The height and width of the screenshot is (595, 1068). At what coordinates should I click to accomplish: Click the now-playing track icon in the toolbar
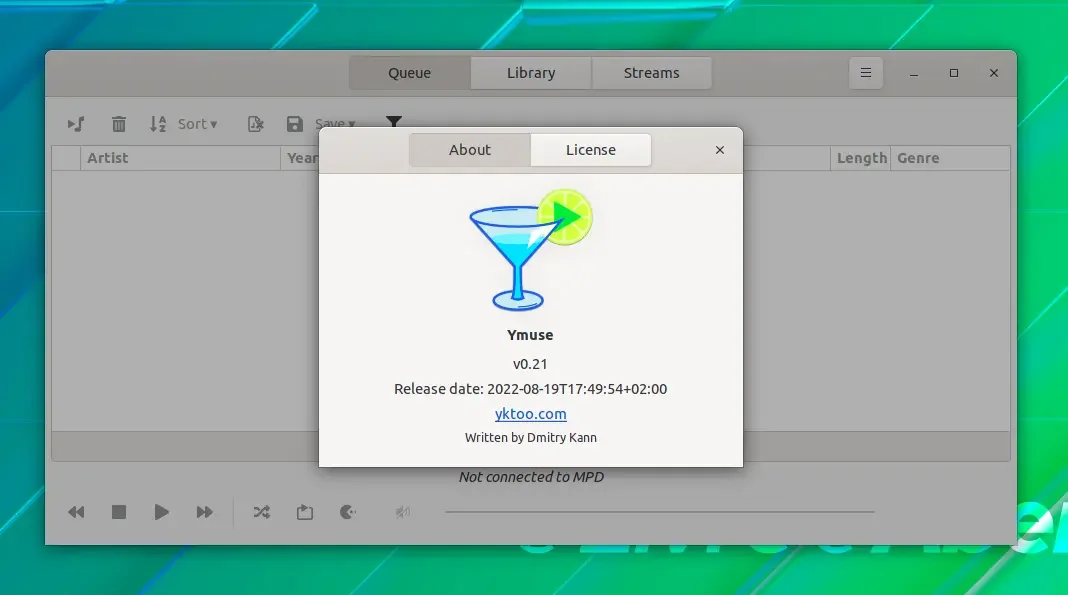pyautogui.click(x=76, y=124)
